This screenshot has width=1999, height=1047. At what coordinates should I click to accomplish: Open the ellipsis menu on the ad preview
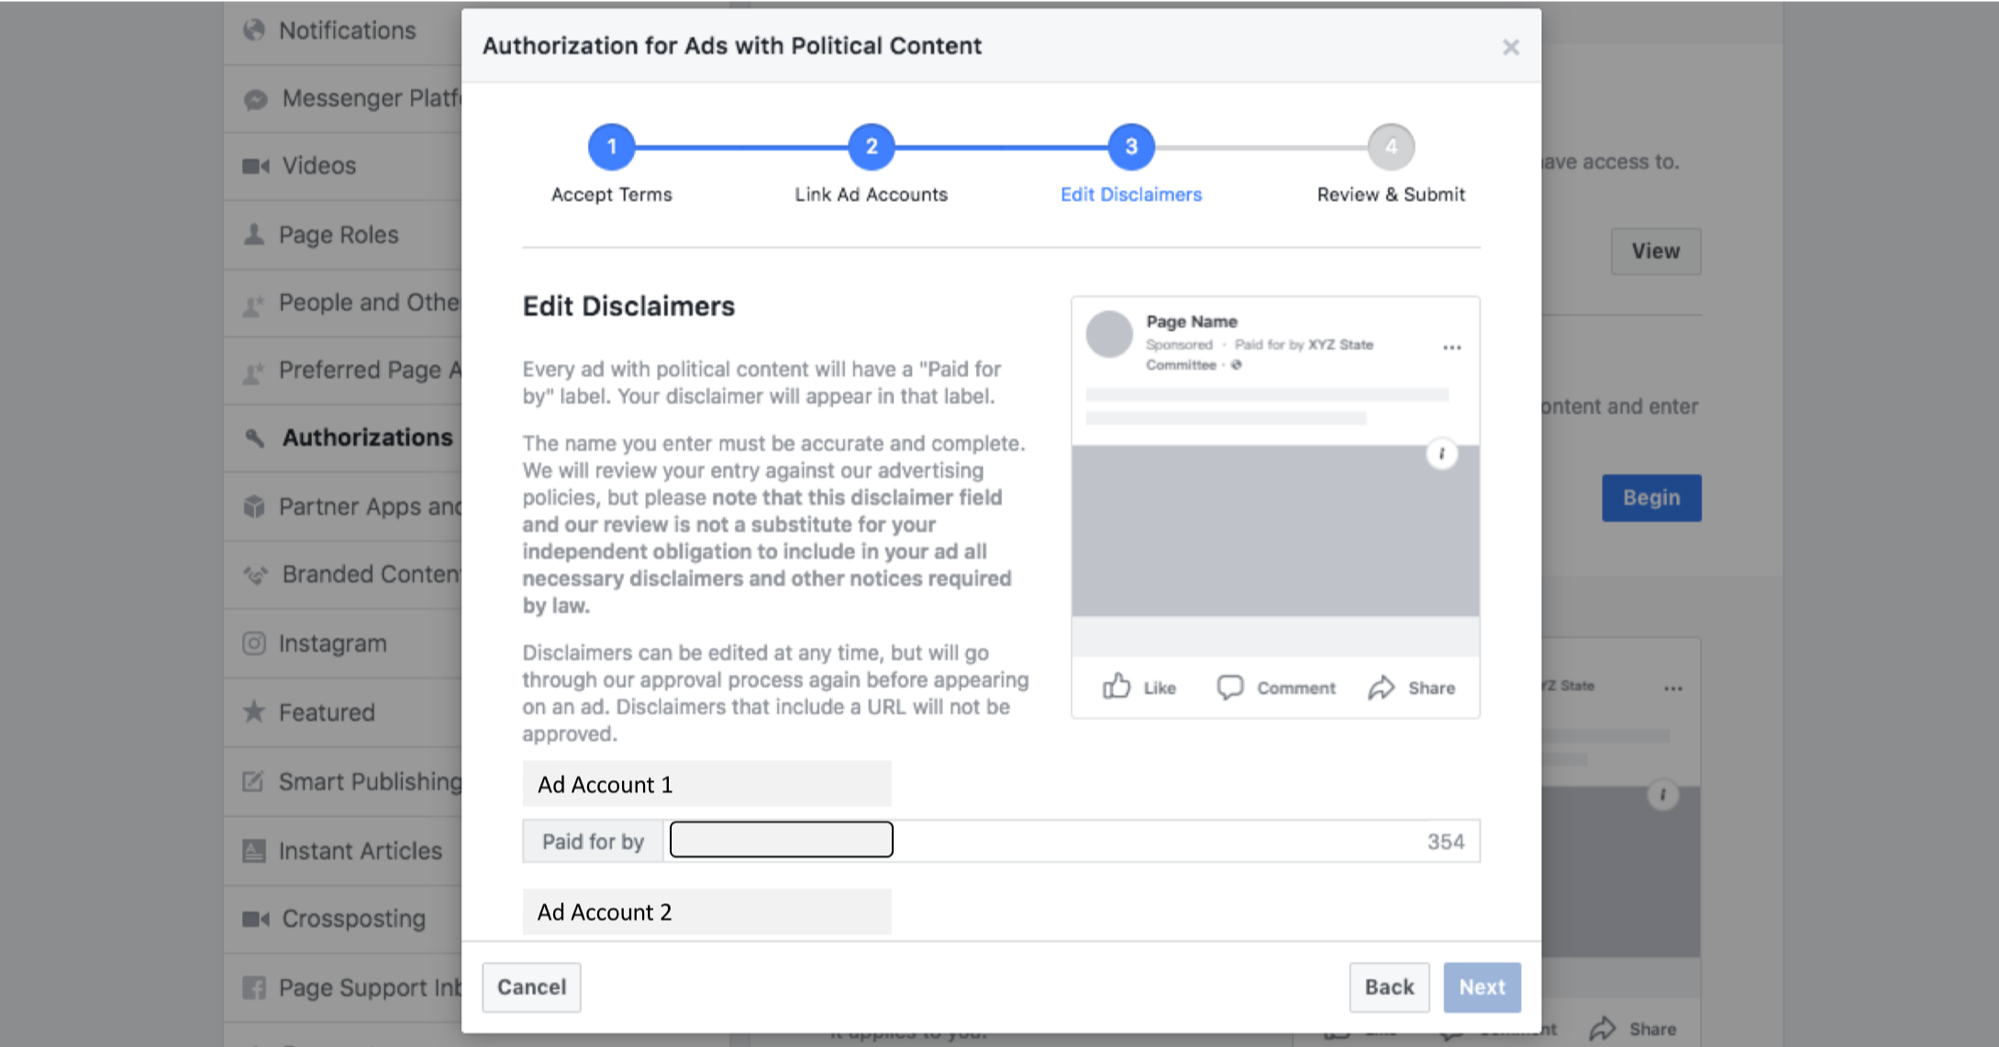pyautogui.click(x=1452, y=347)
